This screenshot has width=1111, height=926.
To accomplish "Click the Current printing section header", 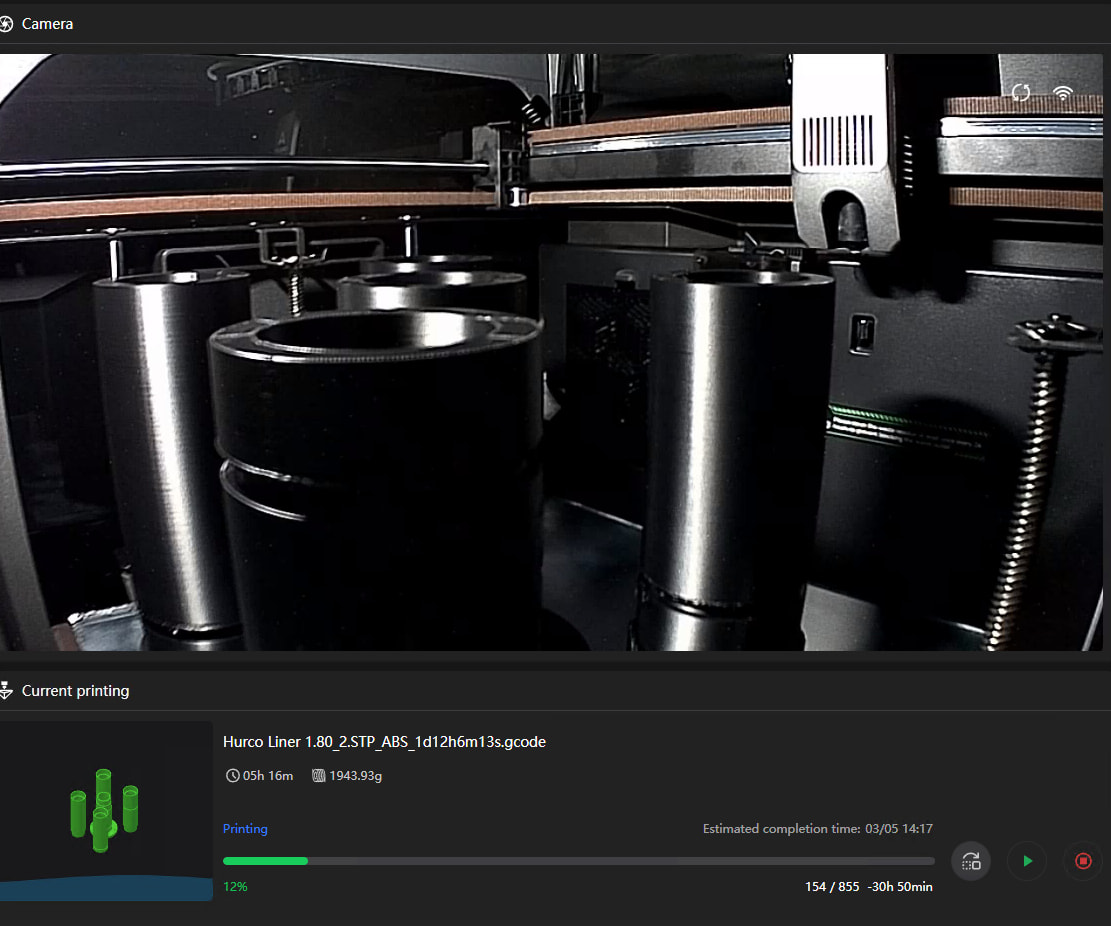I will 75,691.
